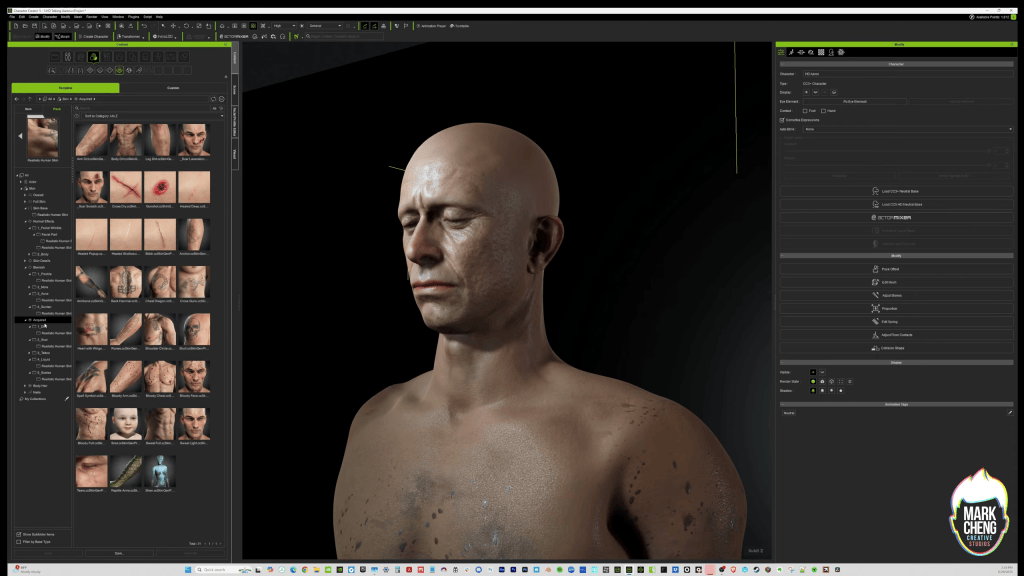This screenshot has width=1024, height=576.
Task: Click the Home view icon in toolbar
Action: [222, 26]
